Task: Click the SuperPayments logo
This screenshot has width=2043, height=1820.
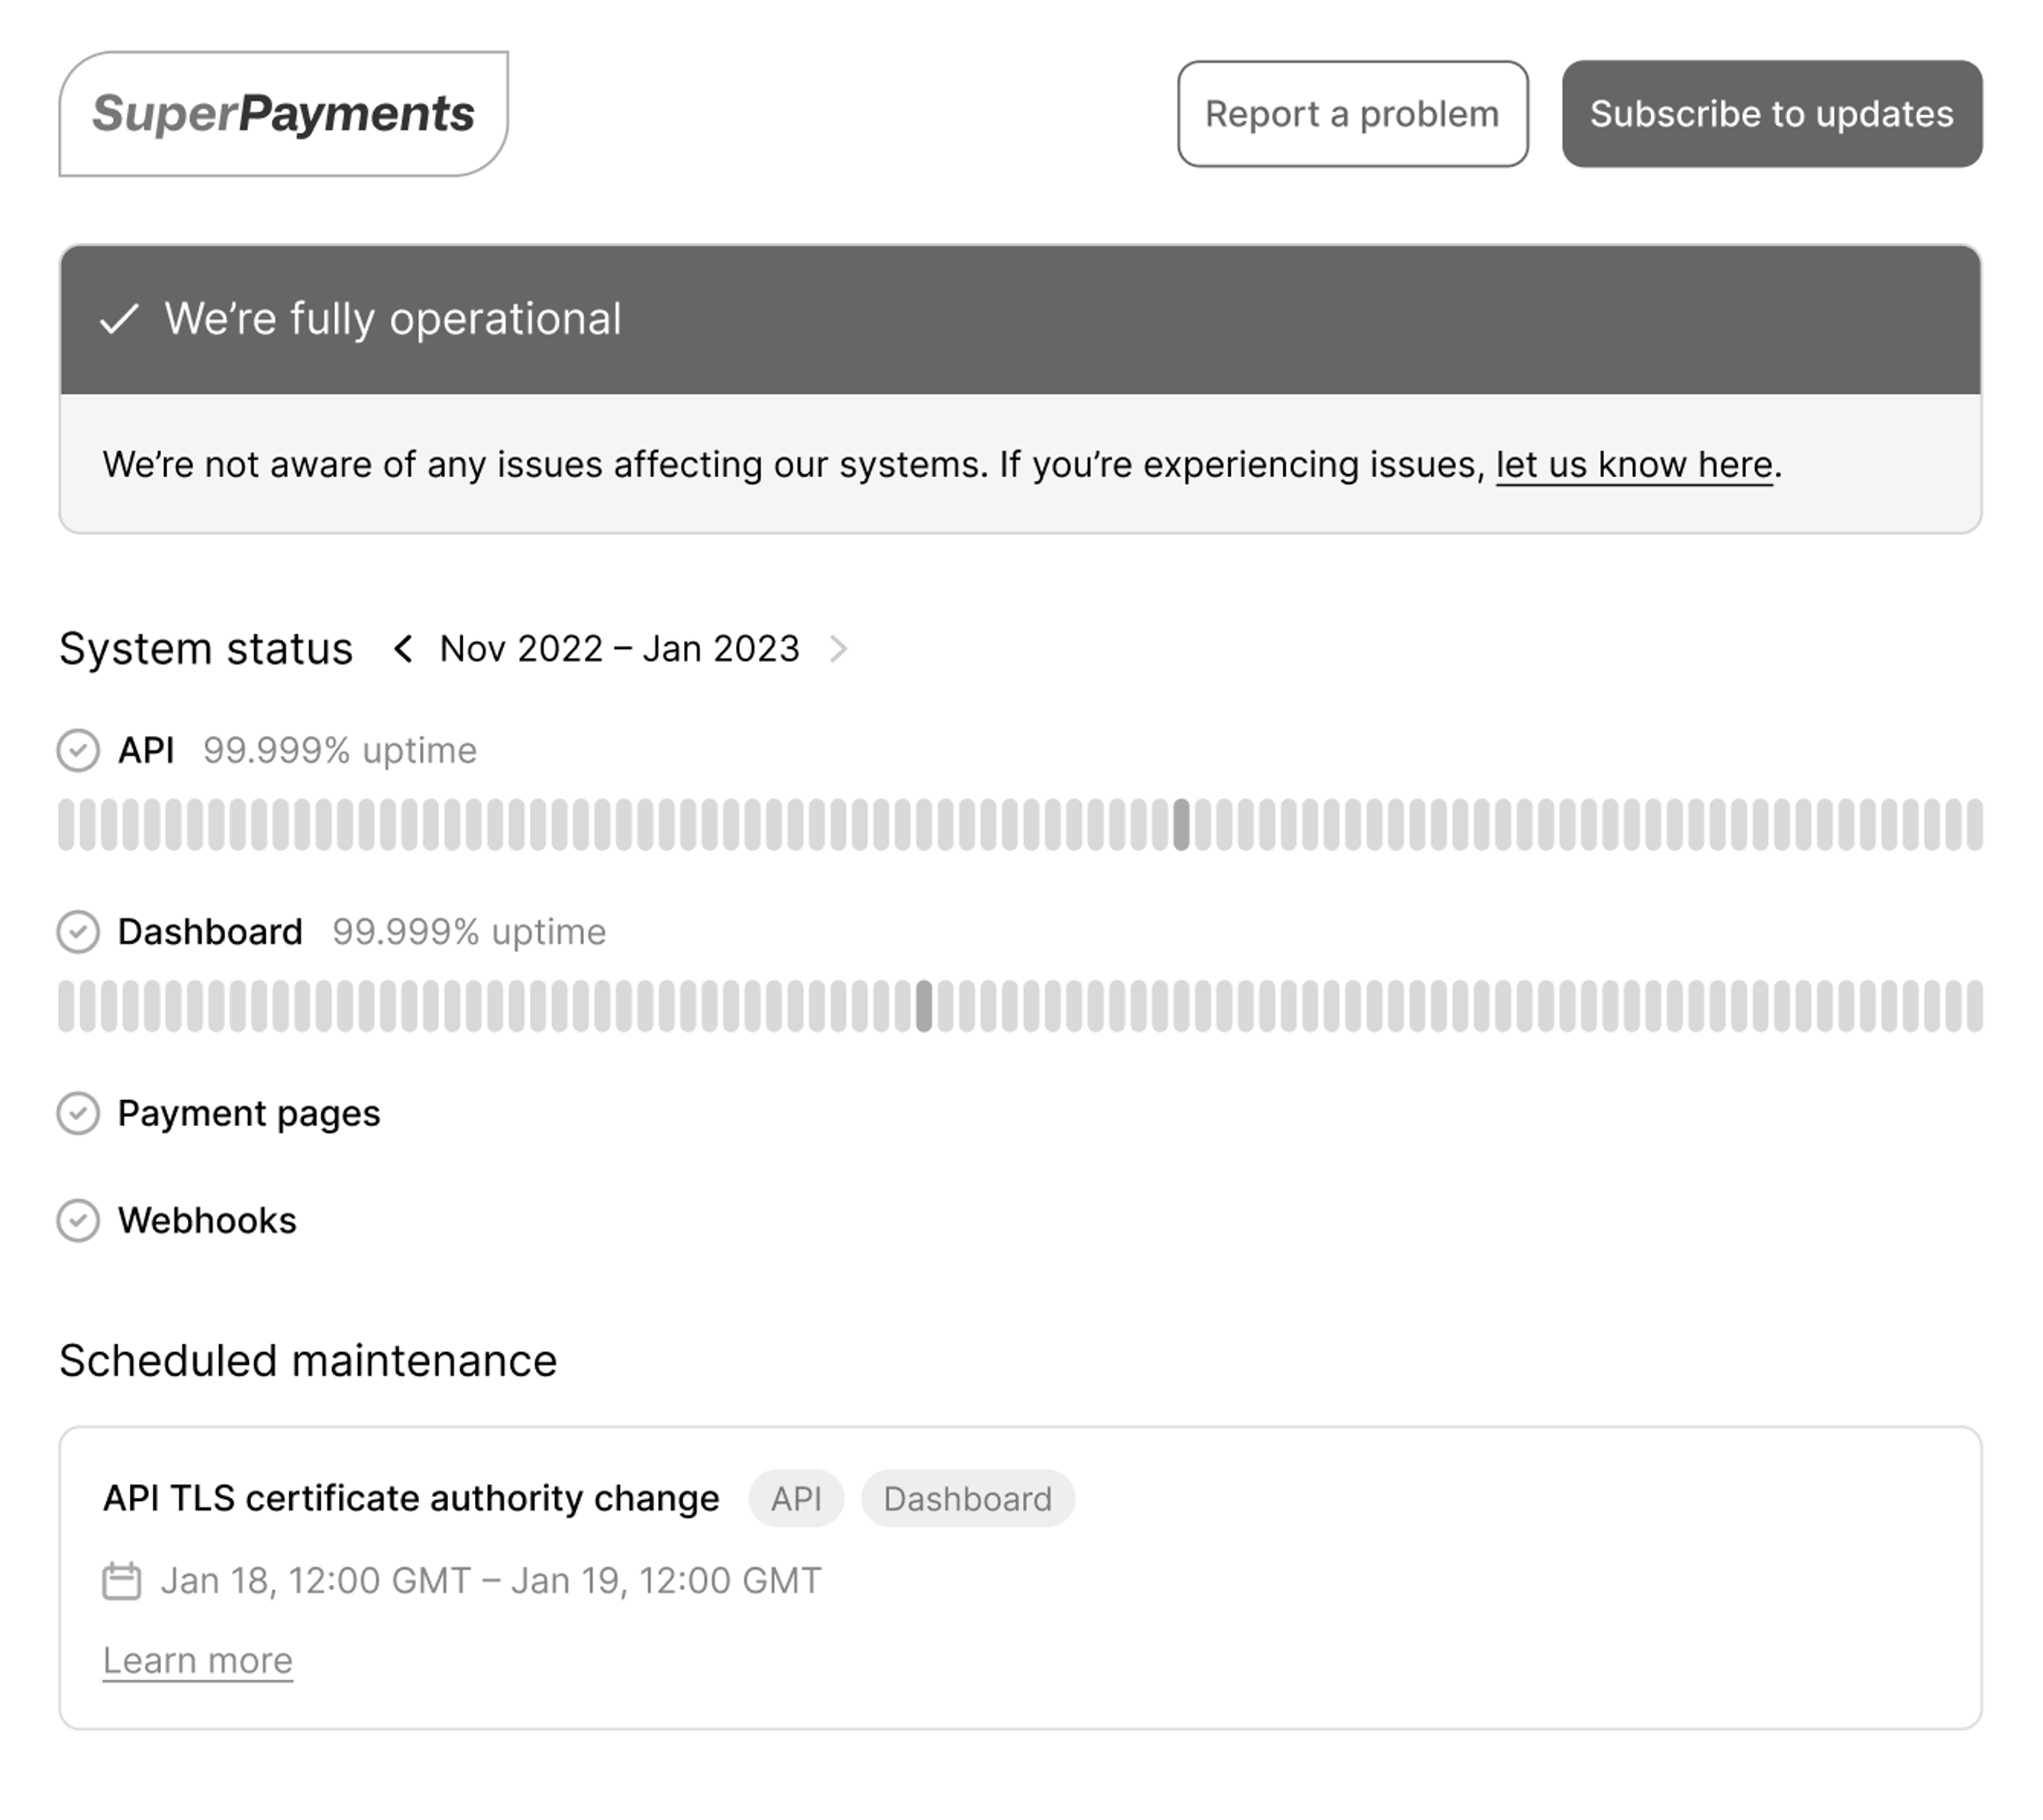Action: [x=283, y=114]
